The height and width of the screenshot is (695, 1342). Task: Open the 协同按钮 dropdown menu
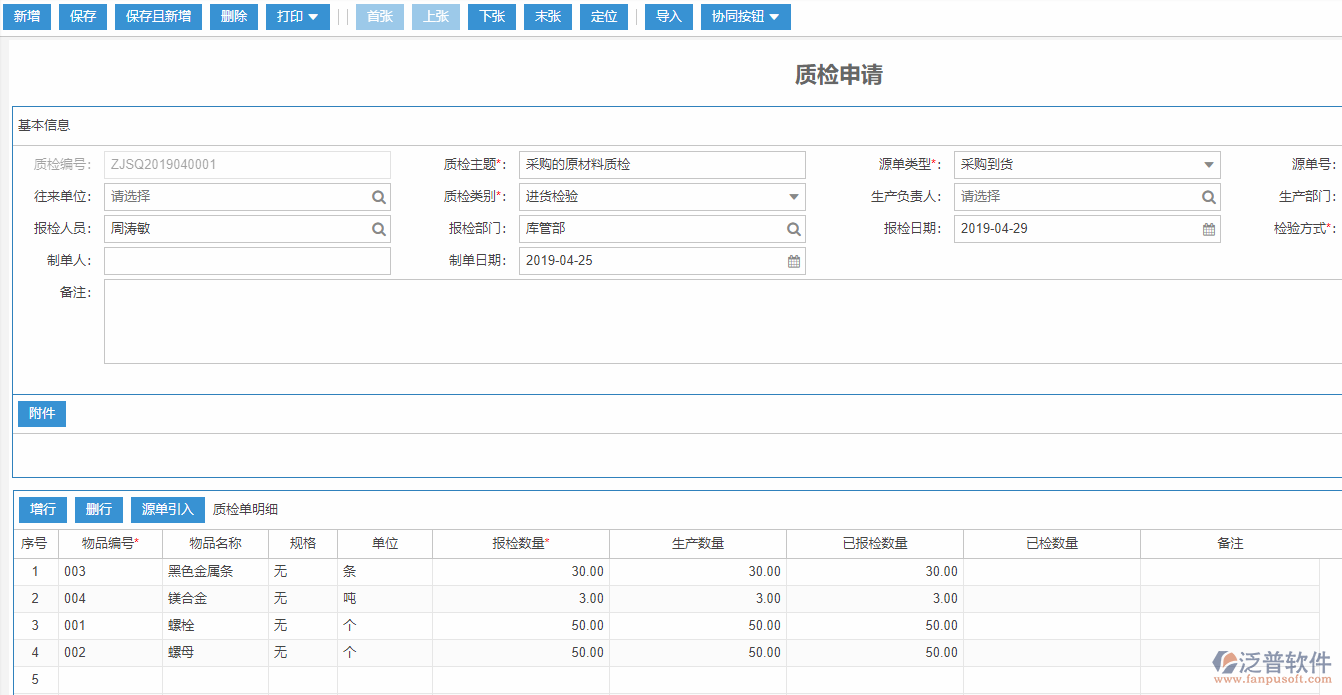click(x=745, y=17)
